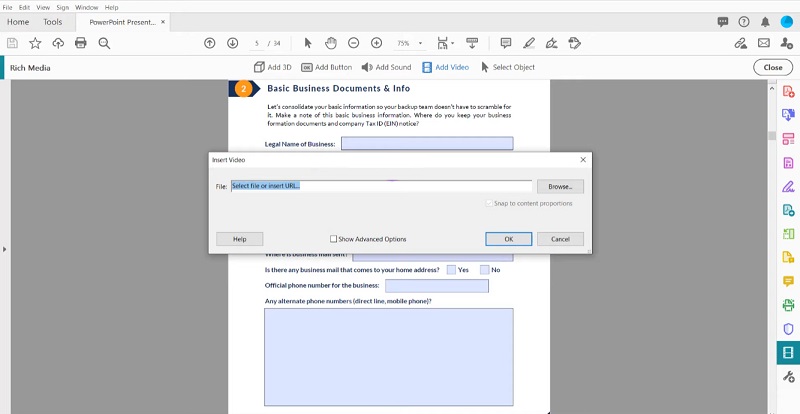Image resolution: width=800 pixels, height=414 pixels.
Task: Click Add Sound in Rich Media bar
Action: (386, 67)
